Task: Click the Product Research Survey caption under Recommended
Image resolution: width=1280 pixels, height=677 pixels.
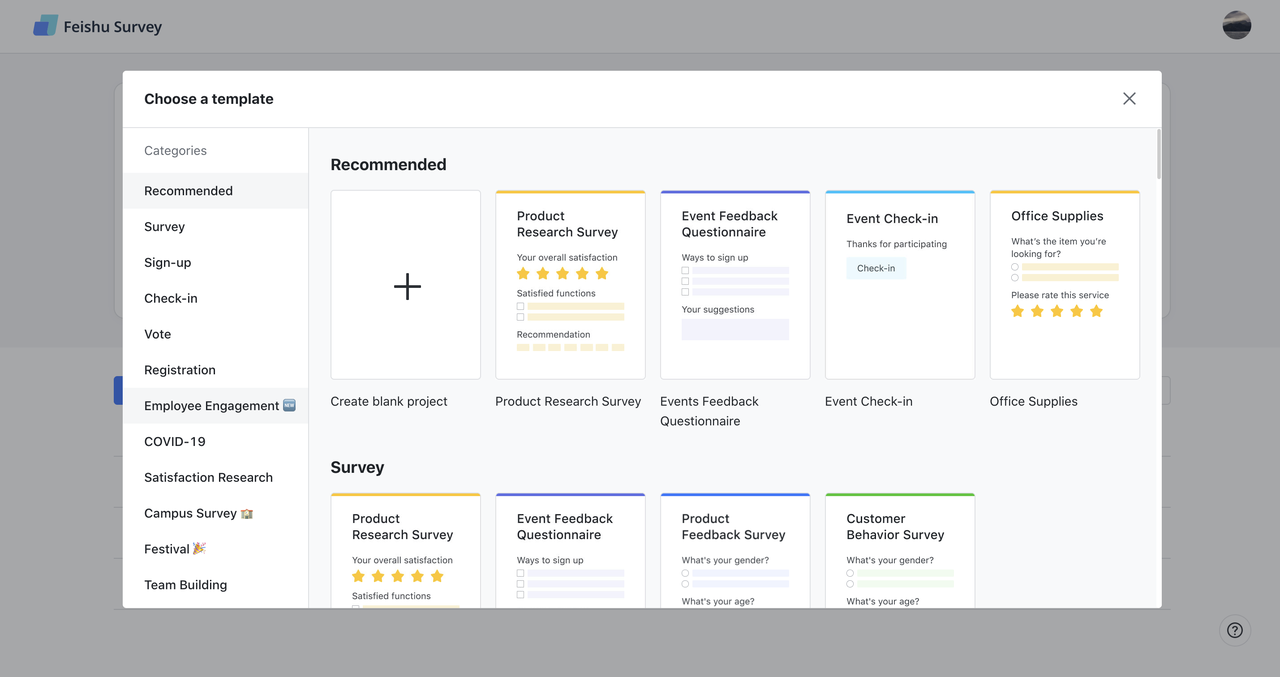Action: coord(568,402)
